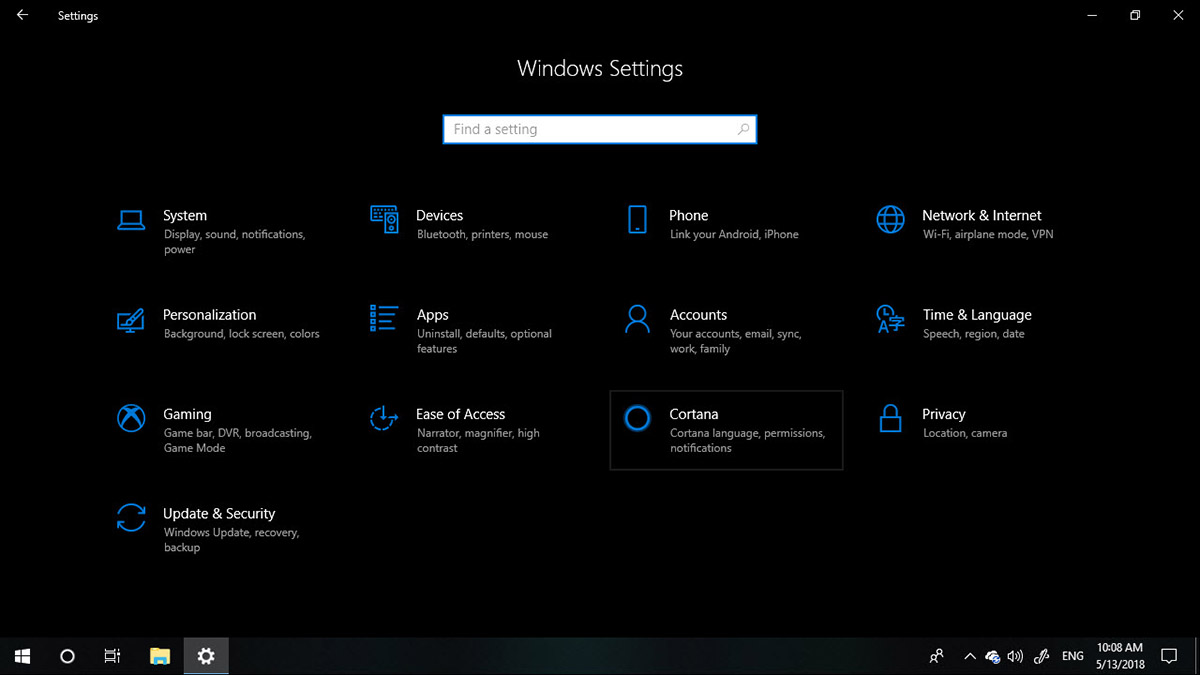Viewport: 1200px width, 675px height.
Task: Open the Apps list icon
Action: tap(384, 319)
